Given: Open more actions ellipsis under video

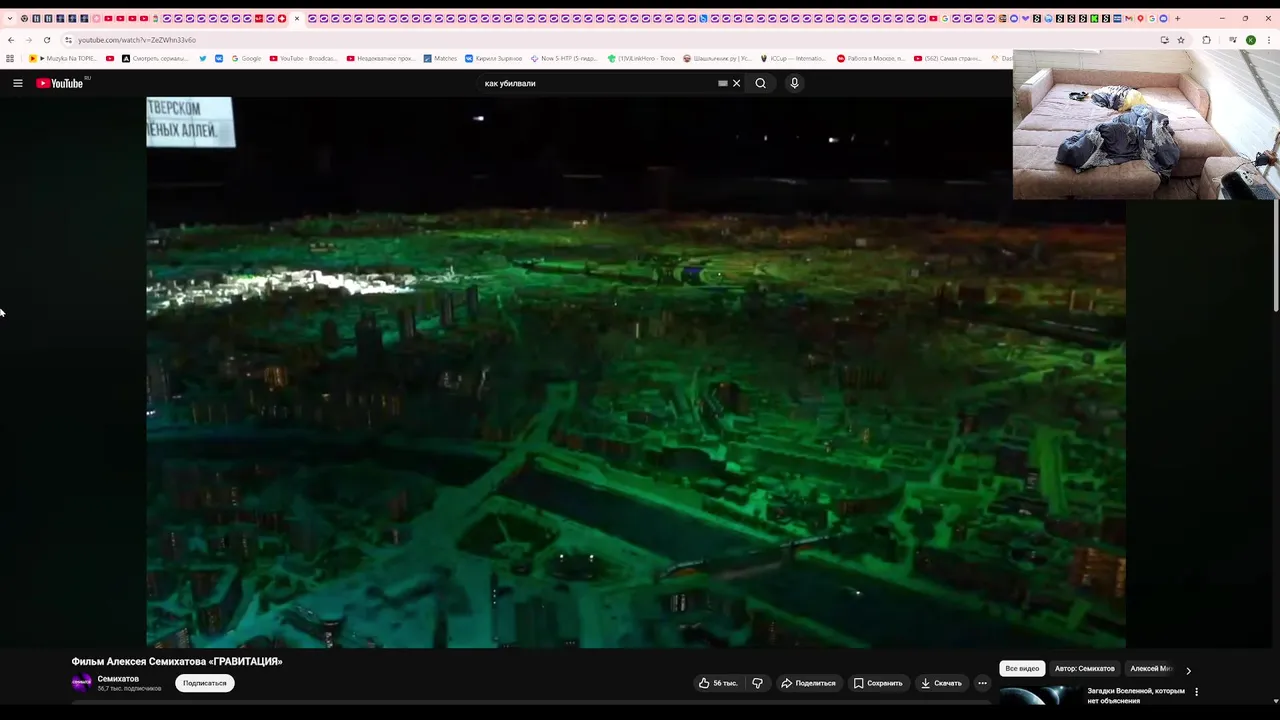Looking at the screenshot, I should coord(983,683).
